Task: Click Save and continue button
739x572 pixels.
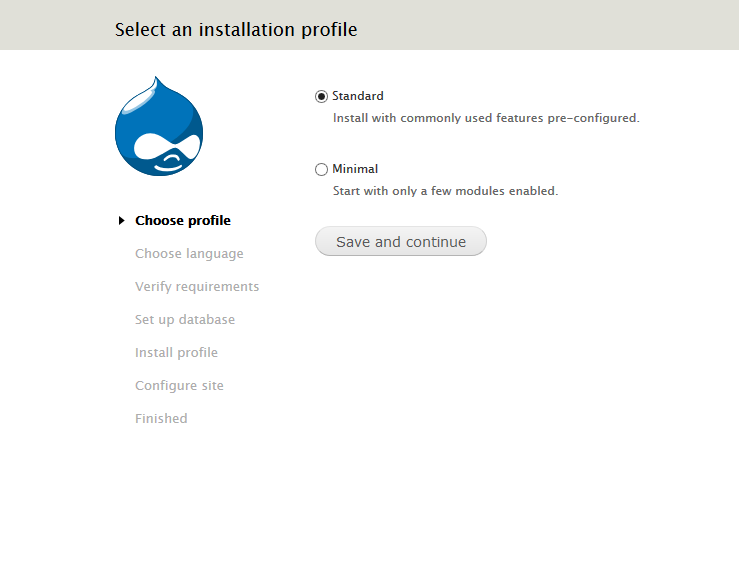Action: click(401, 241)
